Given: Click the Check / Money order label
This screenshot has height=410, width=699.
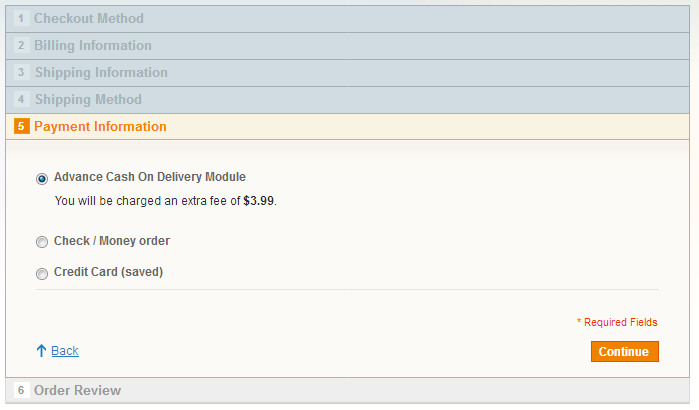Looking at the screenshot, I should coord(112,241).
